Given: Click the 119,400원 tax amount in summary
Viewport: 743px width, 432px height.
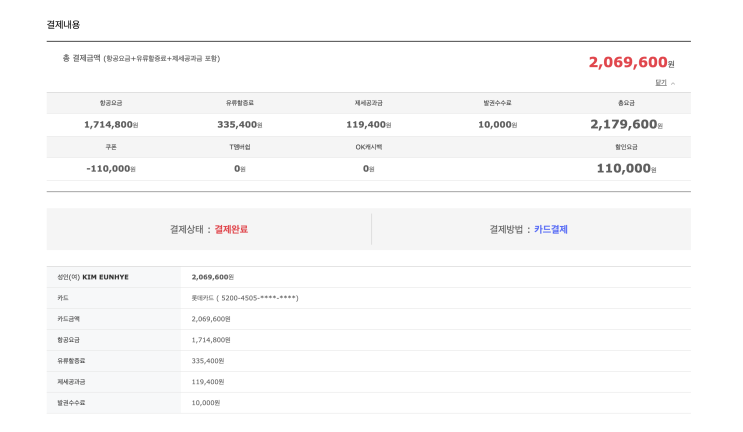Looking at the screenshot, I should tap(369, 125).
